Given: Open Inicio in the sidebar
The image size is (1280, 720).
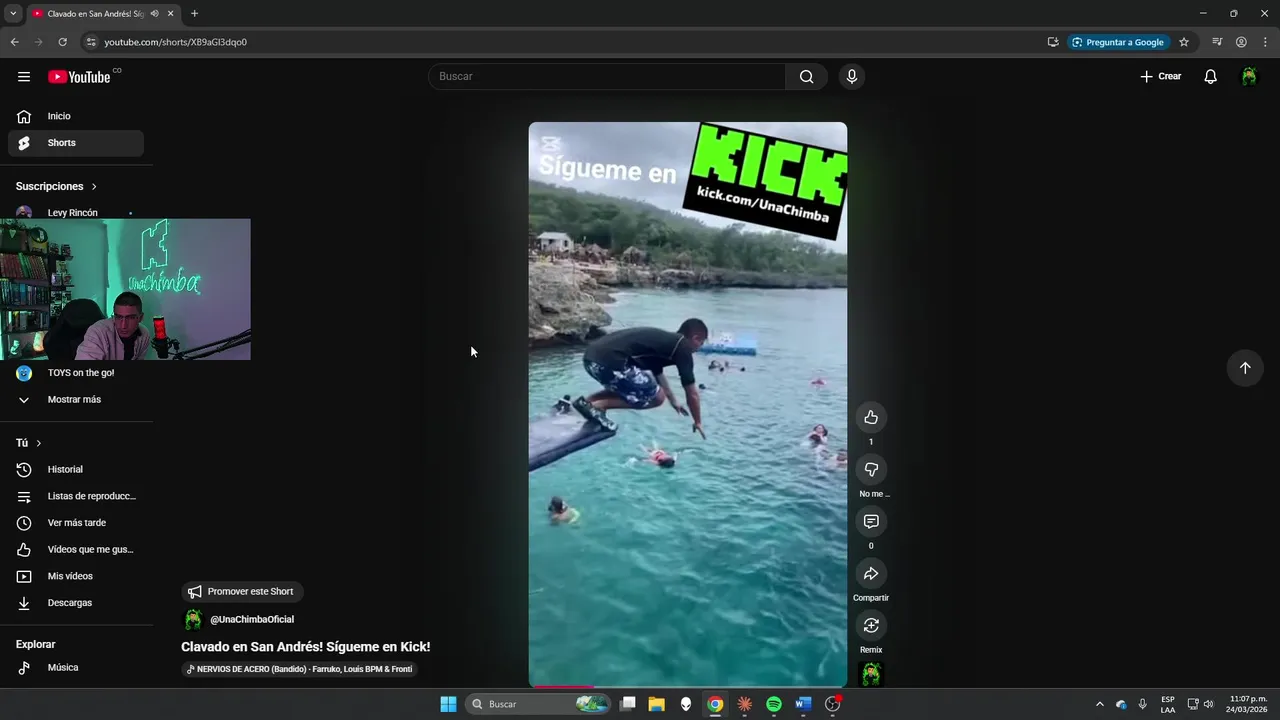Looking at the screenshot, I should point(76,116).
